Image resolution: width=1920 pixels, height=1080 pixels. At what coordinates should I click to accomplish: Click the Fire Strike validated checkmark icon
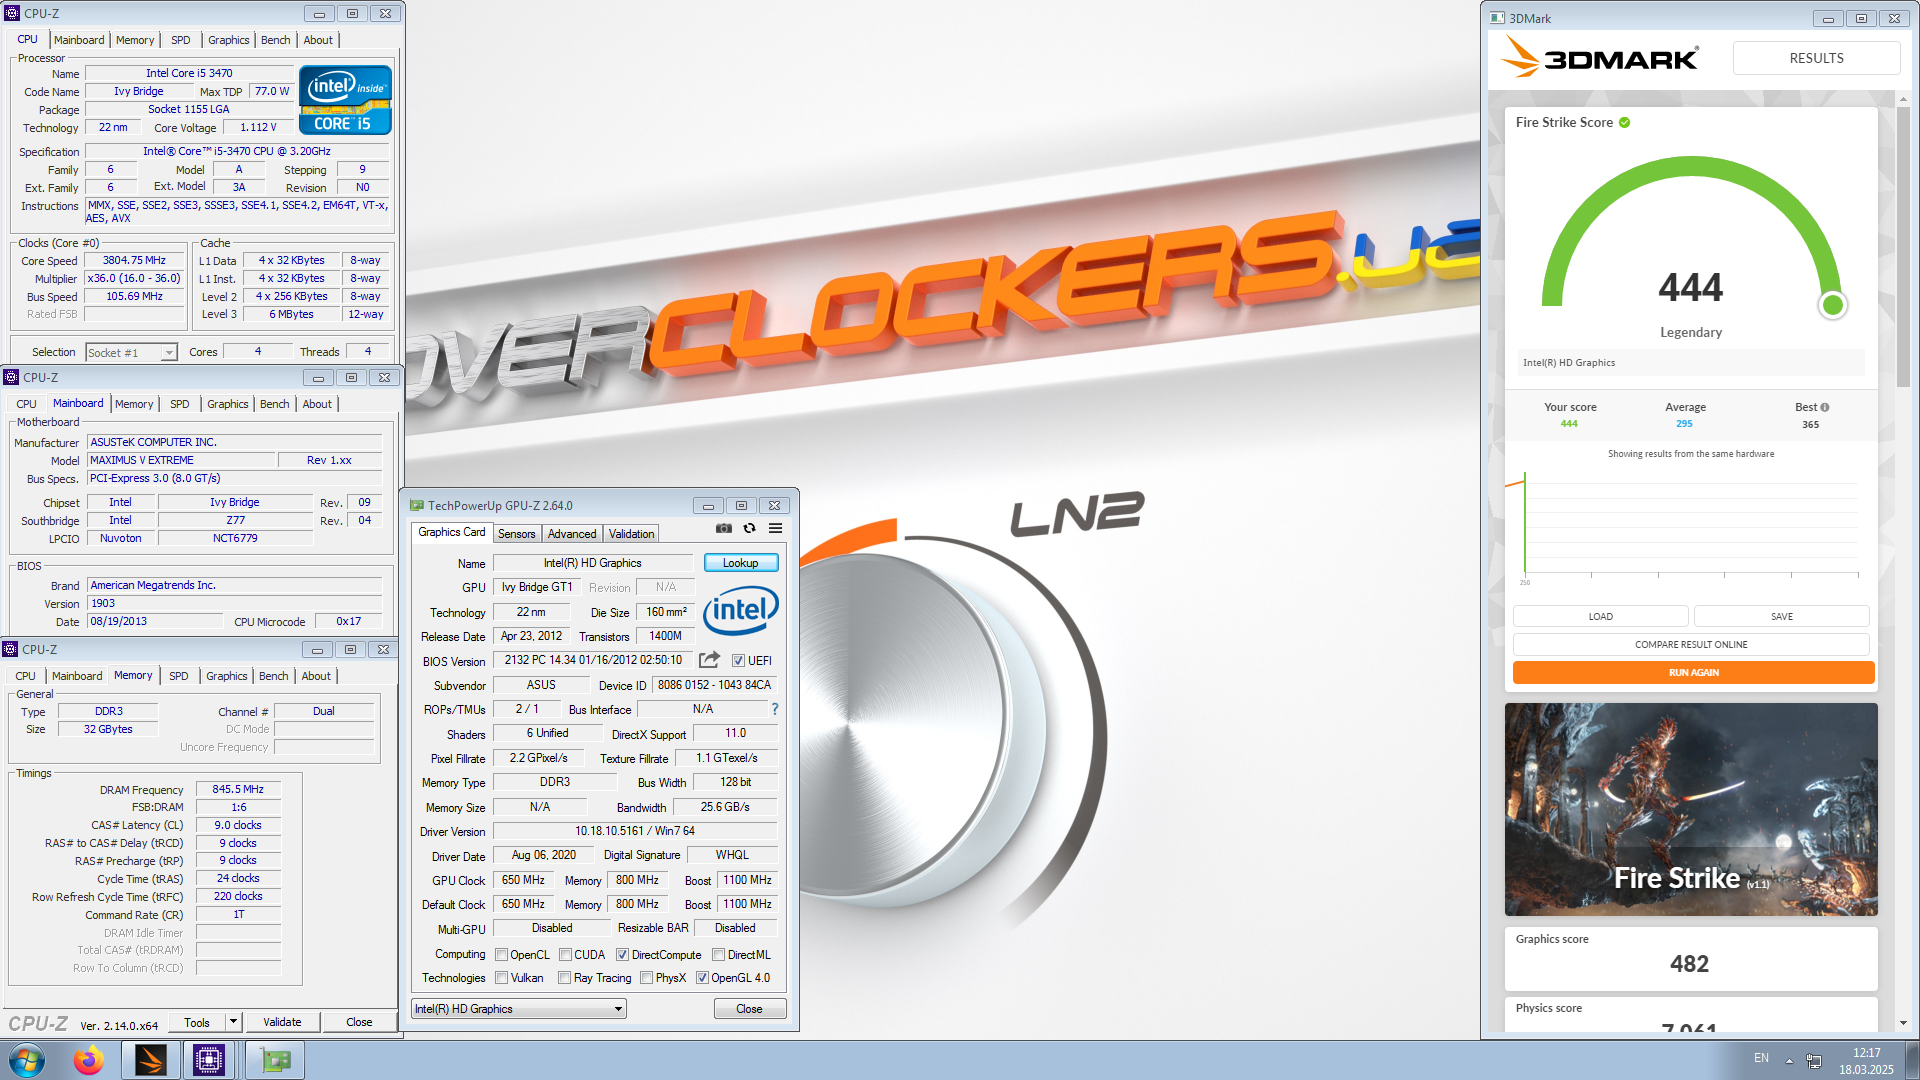pyautogui.click(x=1625, y=123)
